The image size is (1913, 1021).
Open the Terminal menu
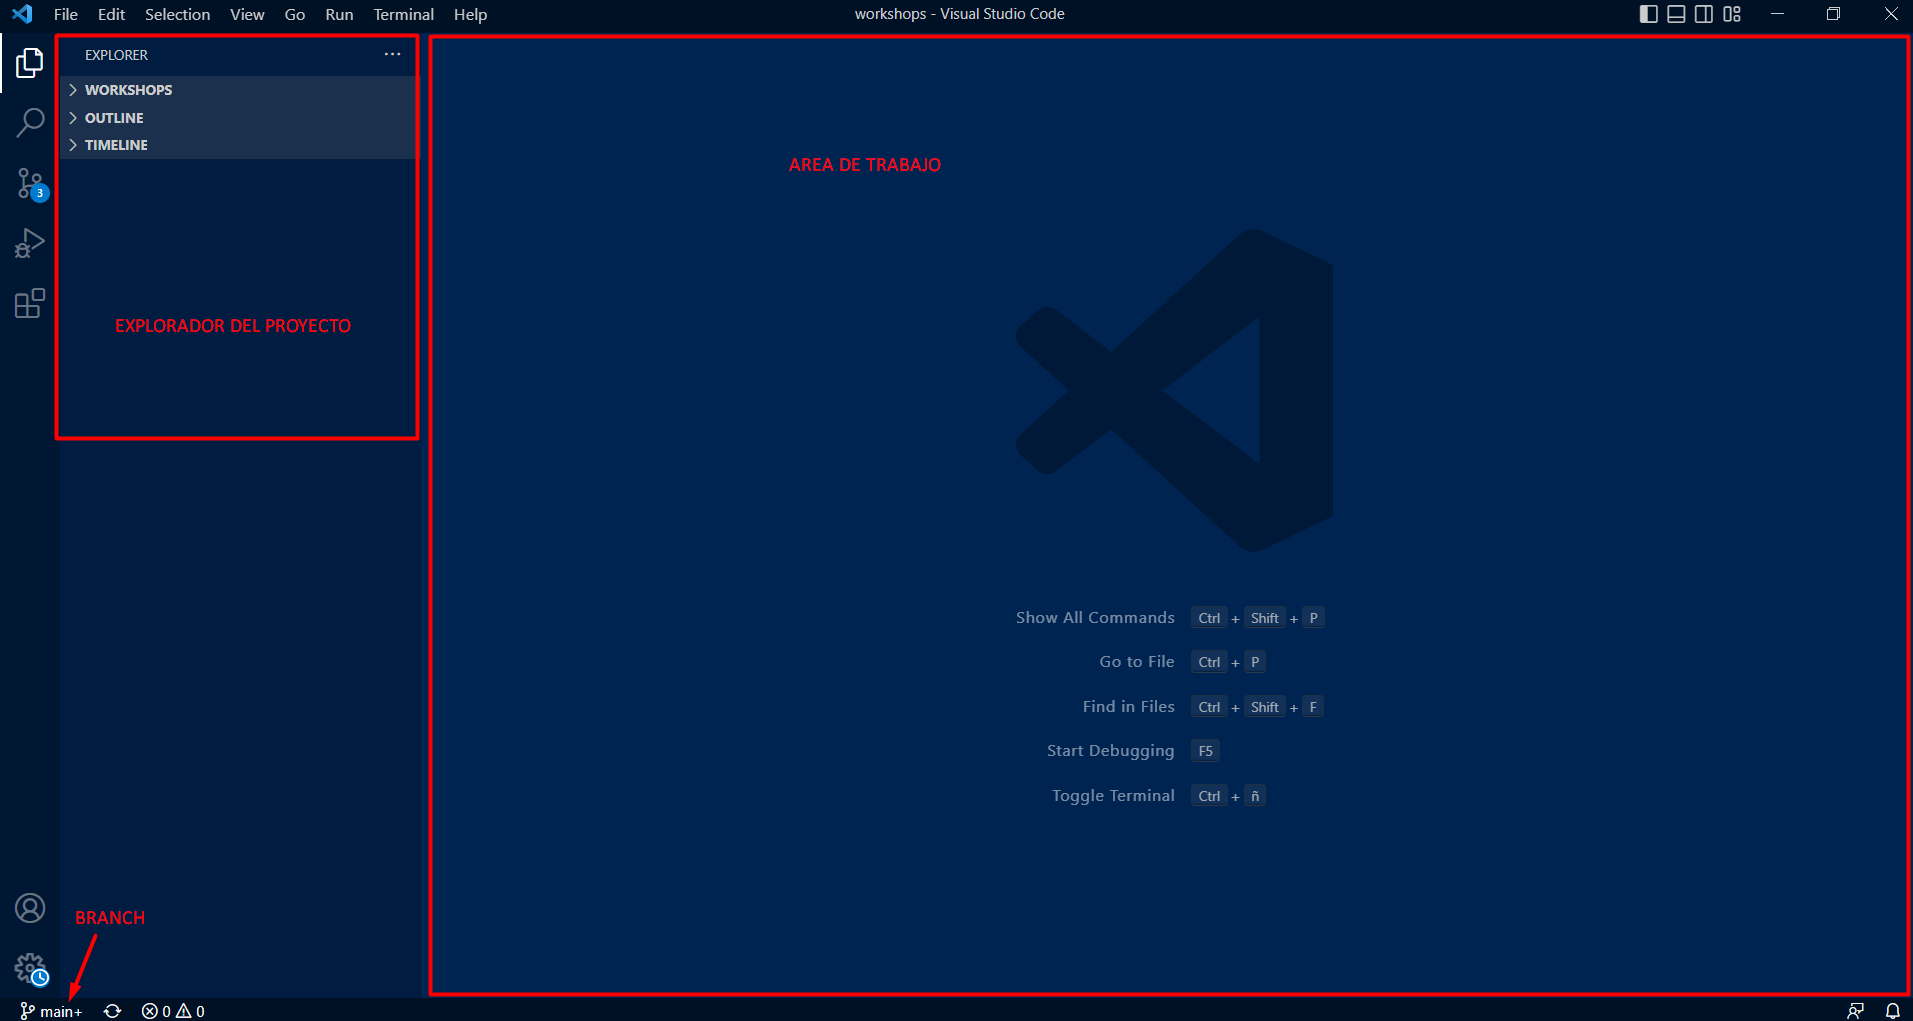pyautogui.click(x=403, y=14)
